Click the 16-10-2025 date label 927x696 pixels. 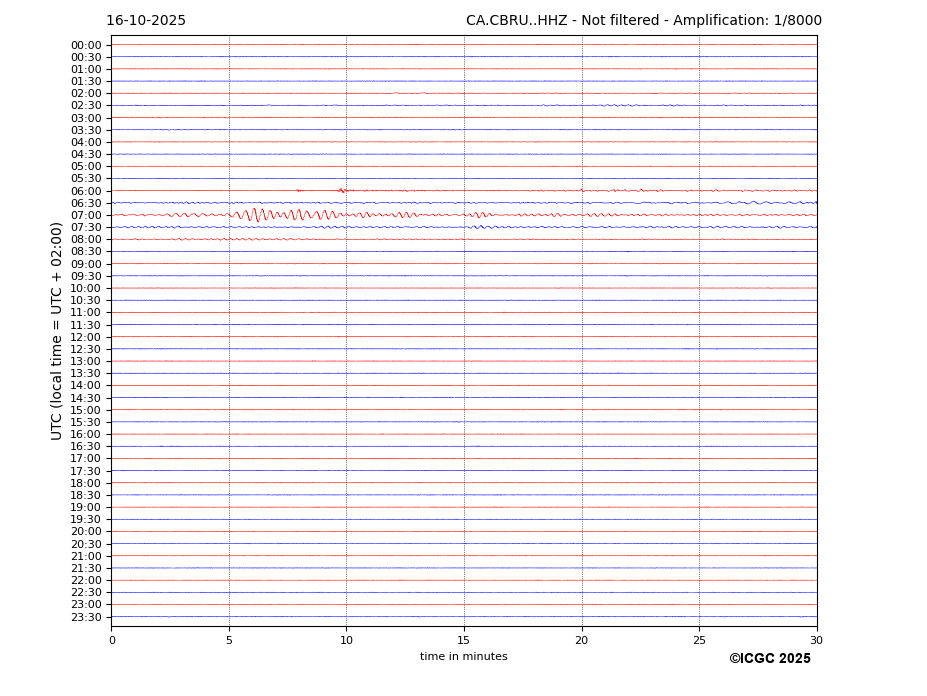(x=146, y=21)
